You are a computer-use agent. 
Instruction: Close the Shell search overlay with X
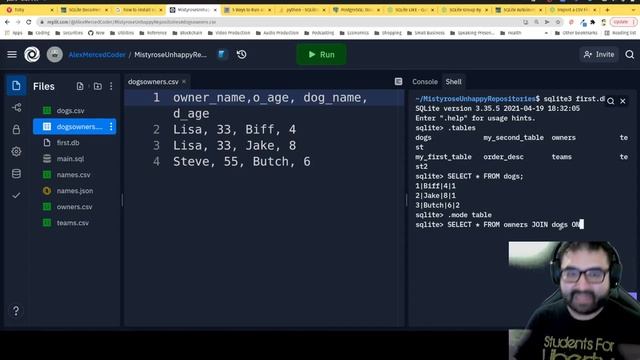pyautogui.click(x=623, y=101)
